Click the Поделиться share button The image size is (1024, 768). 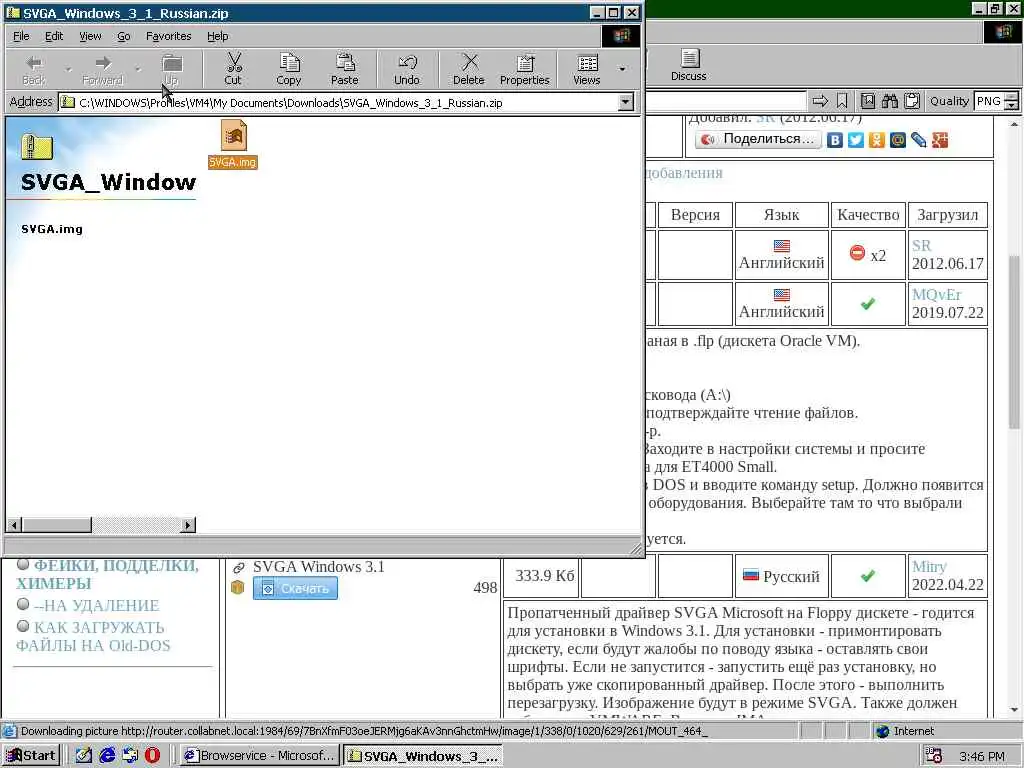pos(758,139)
